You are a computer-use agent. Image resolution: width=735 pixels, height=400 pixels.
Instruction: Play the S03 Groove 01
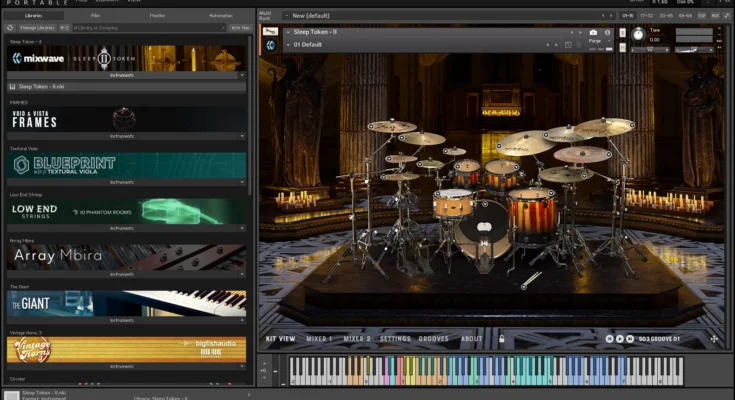[x=620, y=339]
